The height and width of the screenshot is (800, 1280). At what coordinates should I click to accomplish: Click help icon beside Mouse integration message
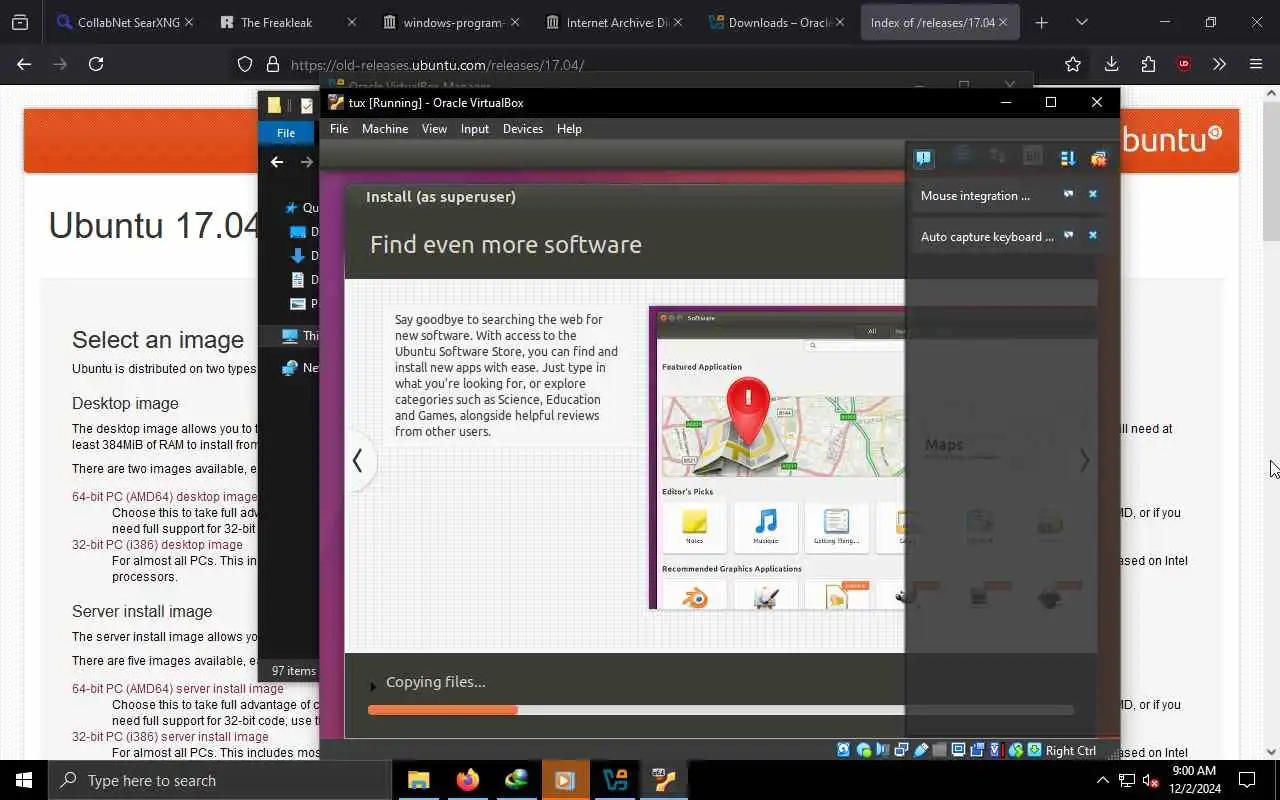pos(1068,194)
